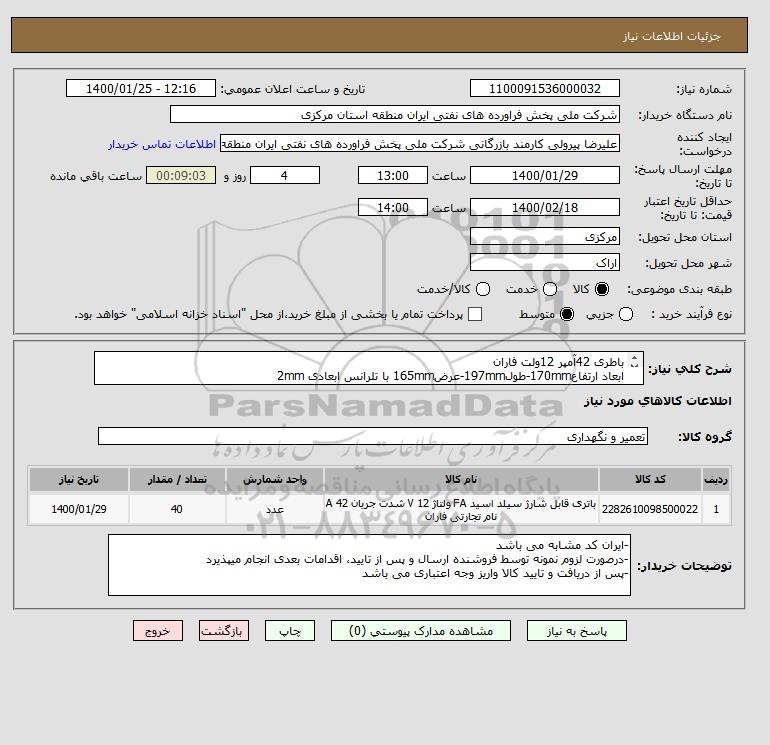Click the واحد شمارش column header
This screenshot has height=745, width=770.
(275, 479)
